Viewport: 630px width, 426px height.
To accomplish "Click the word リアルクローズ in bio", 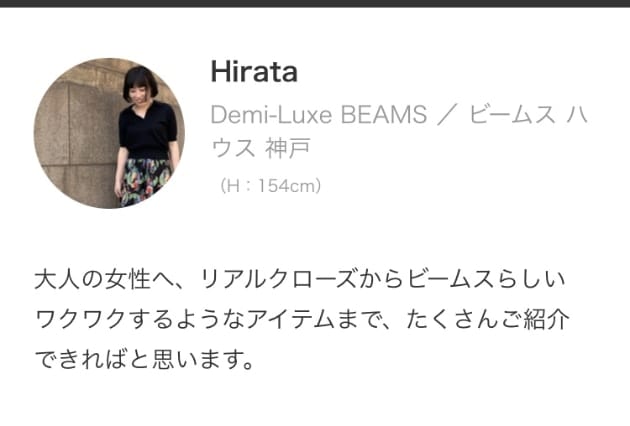I will pyautogui.click(x=278, y=279).
